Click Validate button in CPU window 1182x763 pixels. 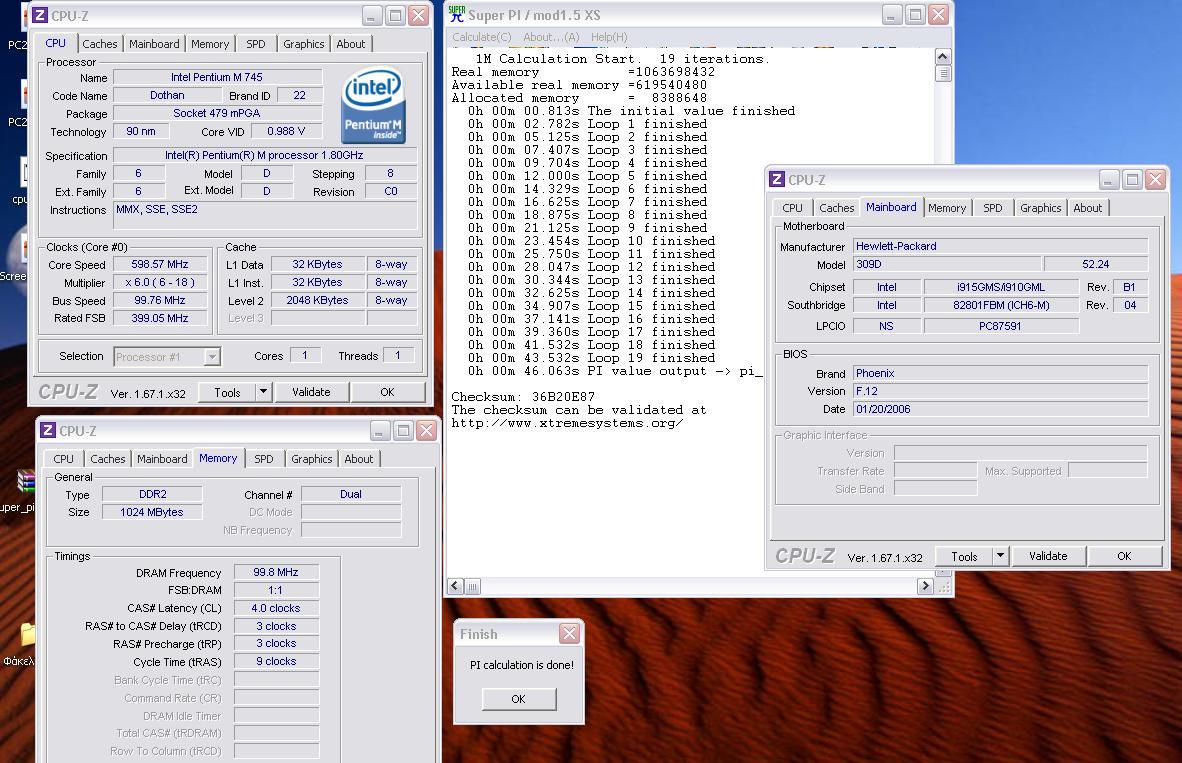(x=311, y=392)
